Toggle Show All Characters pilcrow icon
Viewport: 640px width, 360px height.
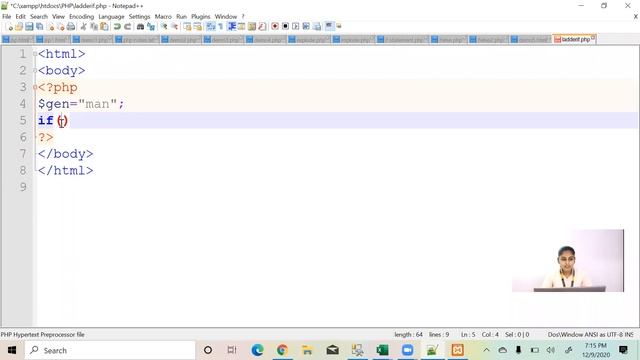220,27
